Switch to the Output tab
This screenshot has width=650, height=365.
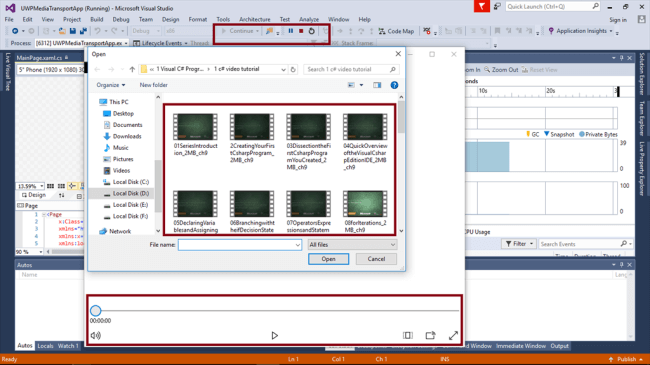click(559, 346)
